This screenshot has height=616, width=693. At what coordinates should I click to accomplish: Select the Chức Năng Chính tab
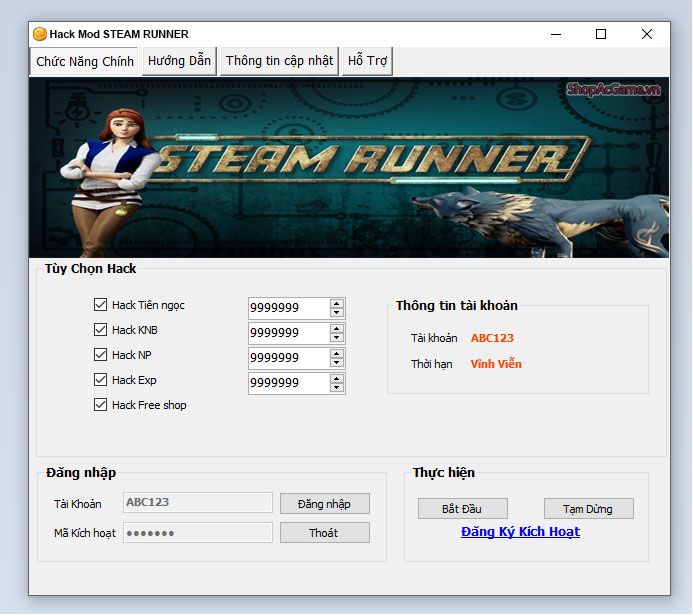coord(84,61)
